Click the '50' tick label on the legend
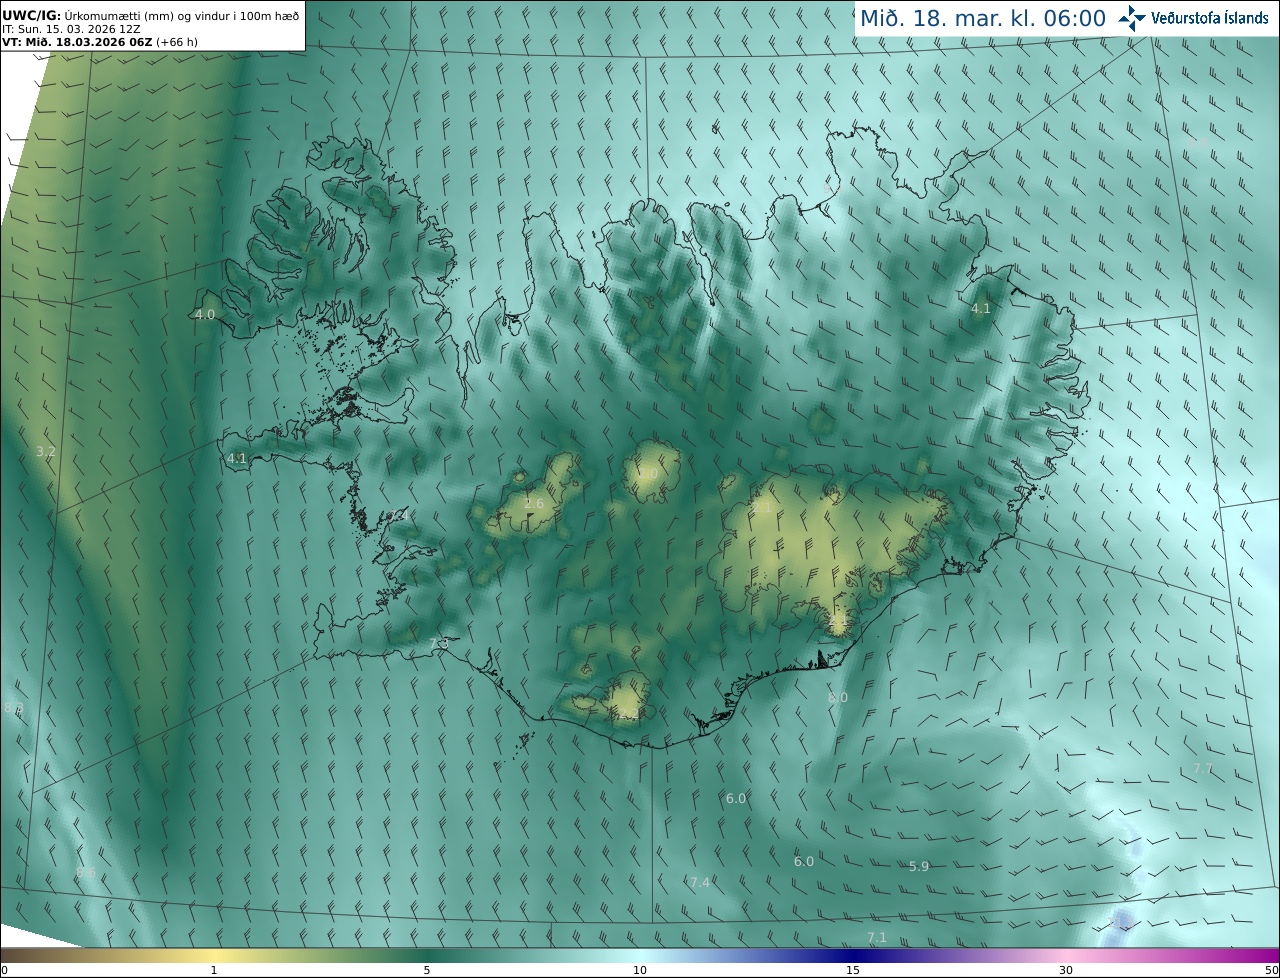The height and width of the screenshot is (978, 1280). pyautogui.click(x=1272, y=970)
